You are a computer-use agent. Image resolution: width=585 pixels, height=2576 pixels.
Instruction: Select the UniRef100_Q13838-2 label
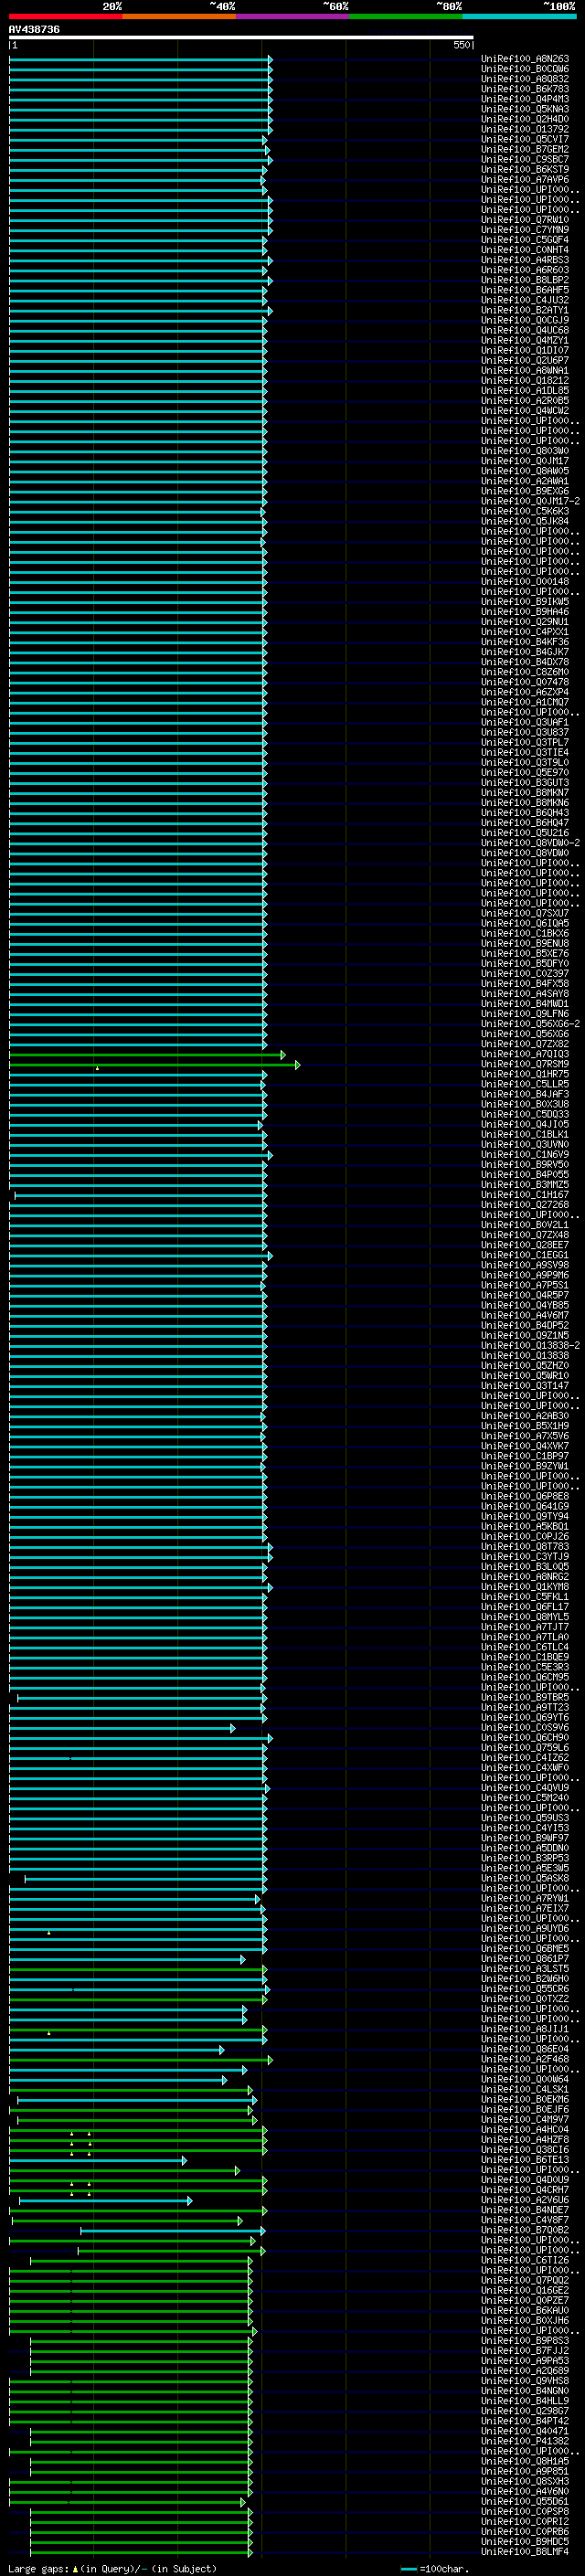pos(530,1346)
